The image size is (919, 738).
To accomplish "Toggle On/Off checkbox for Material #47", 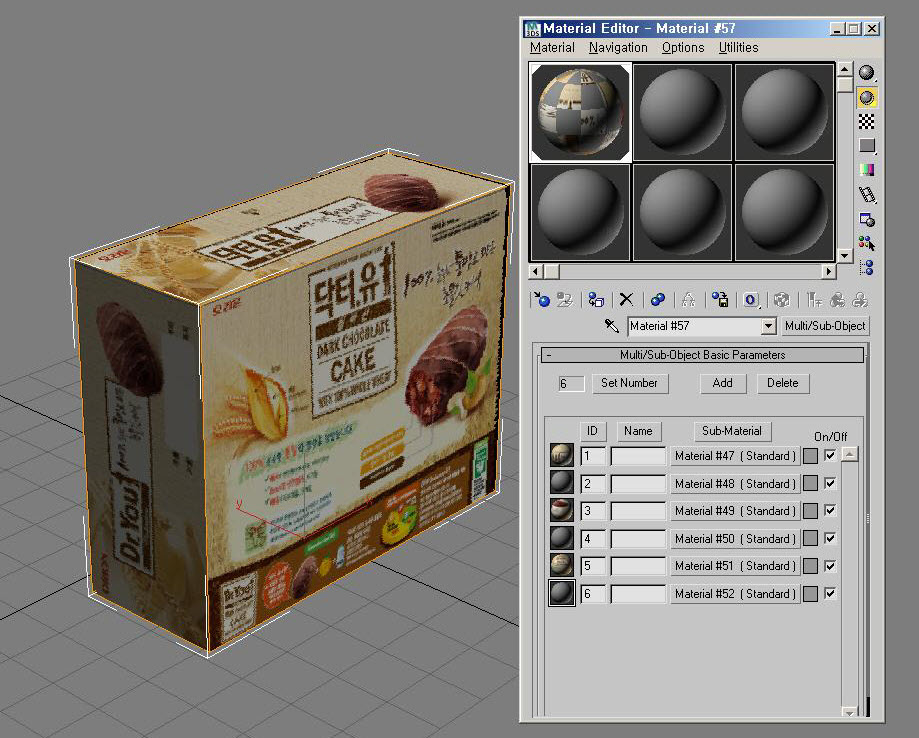I will click(830, 455).
